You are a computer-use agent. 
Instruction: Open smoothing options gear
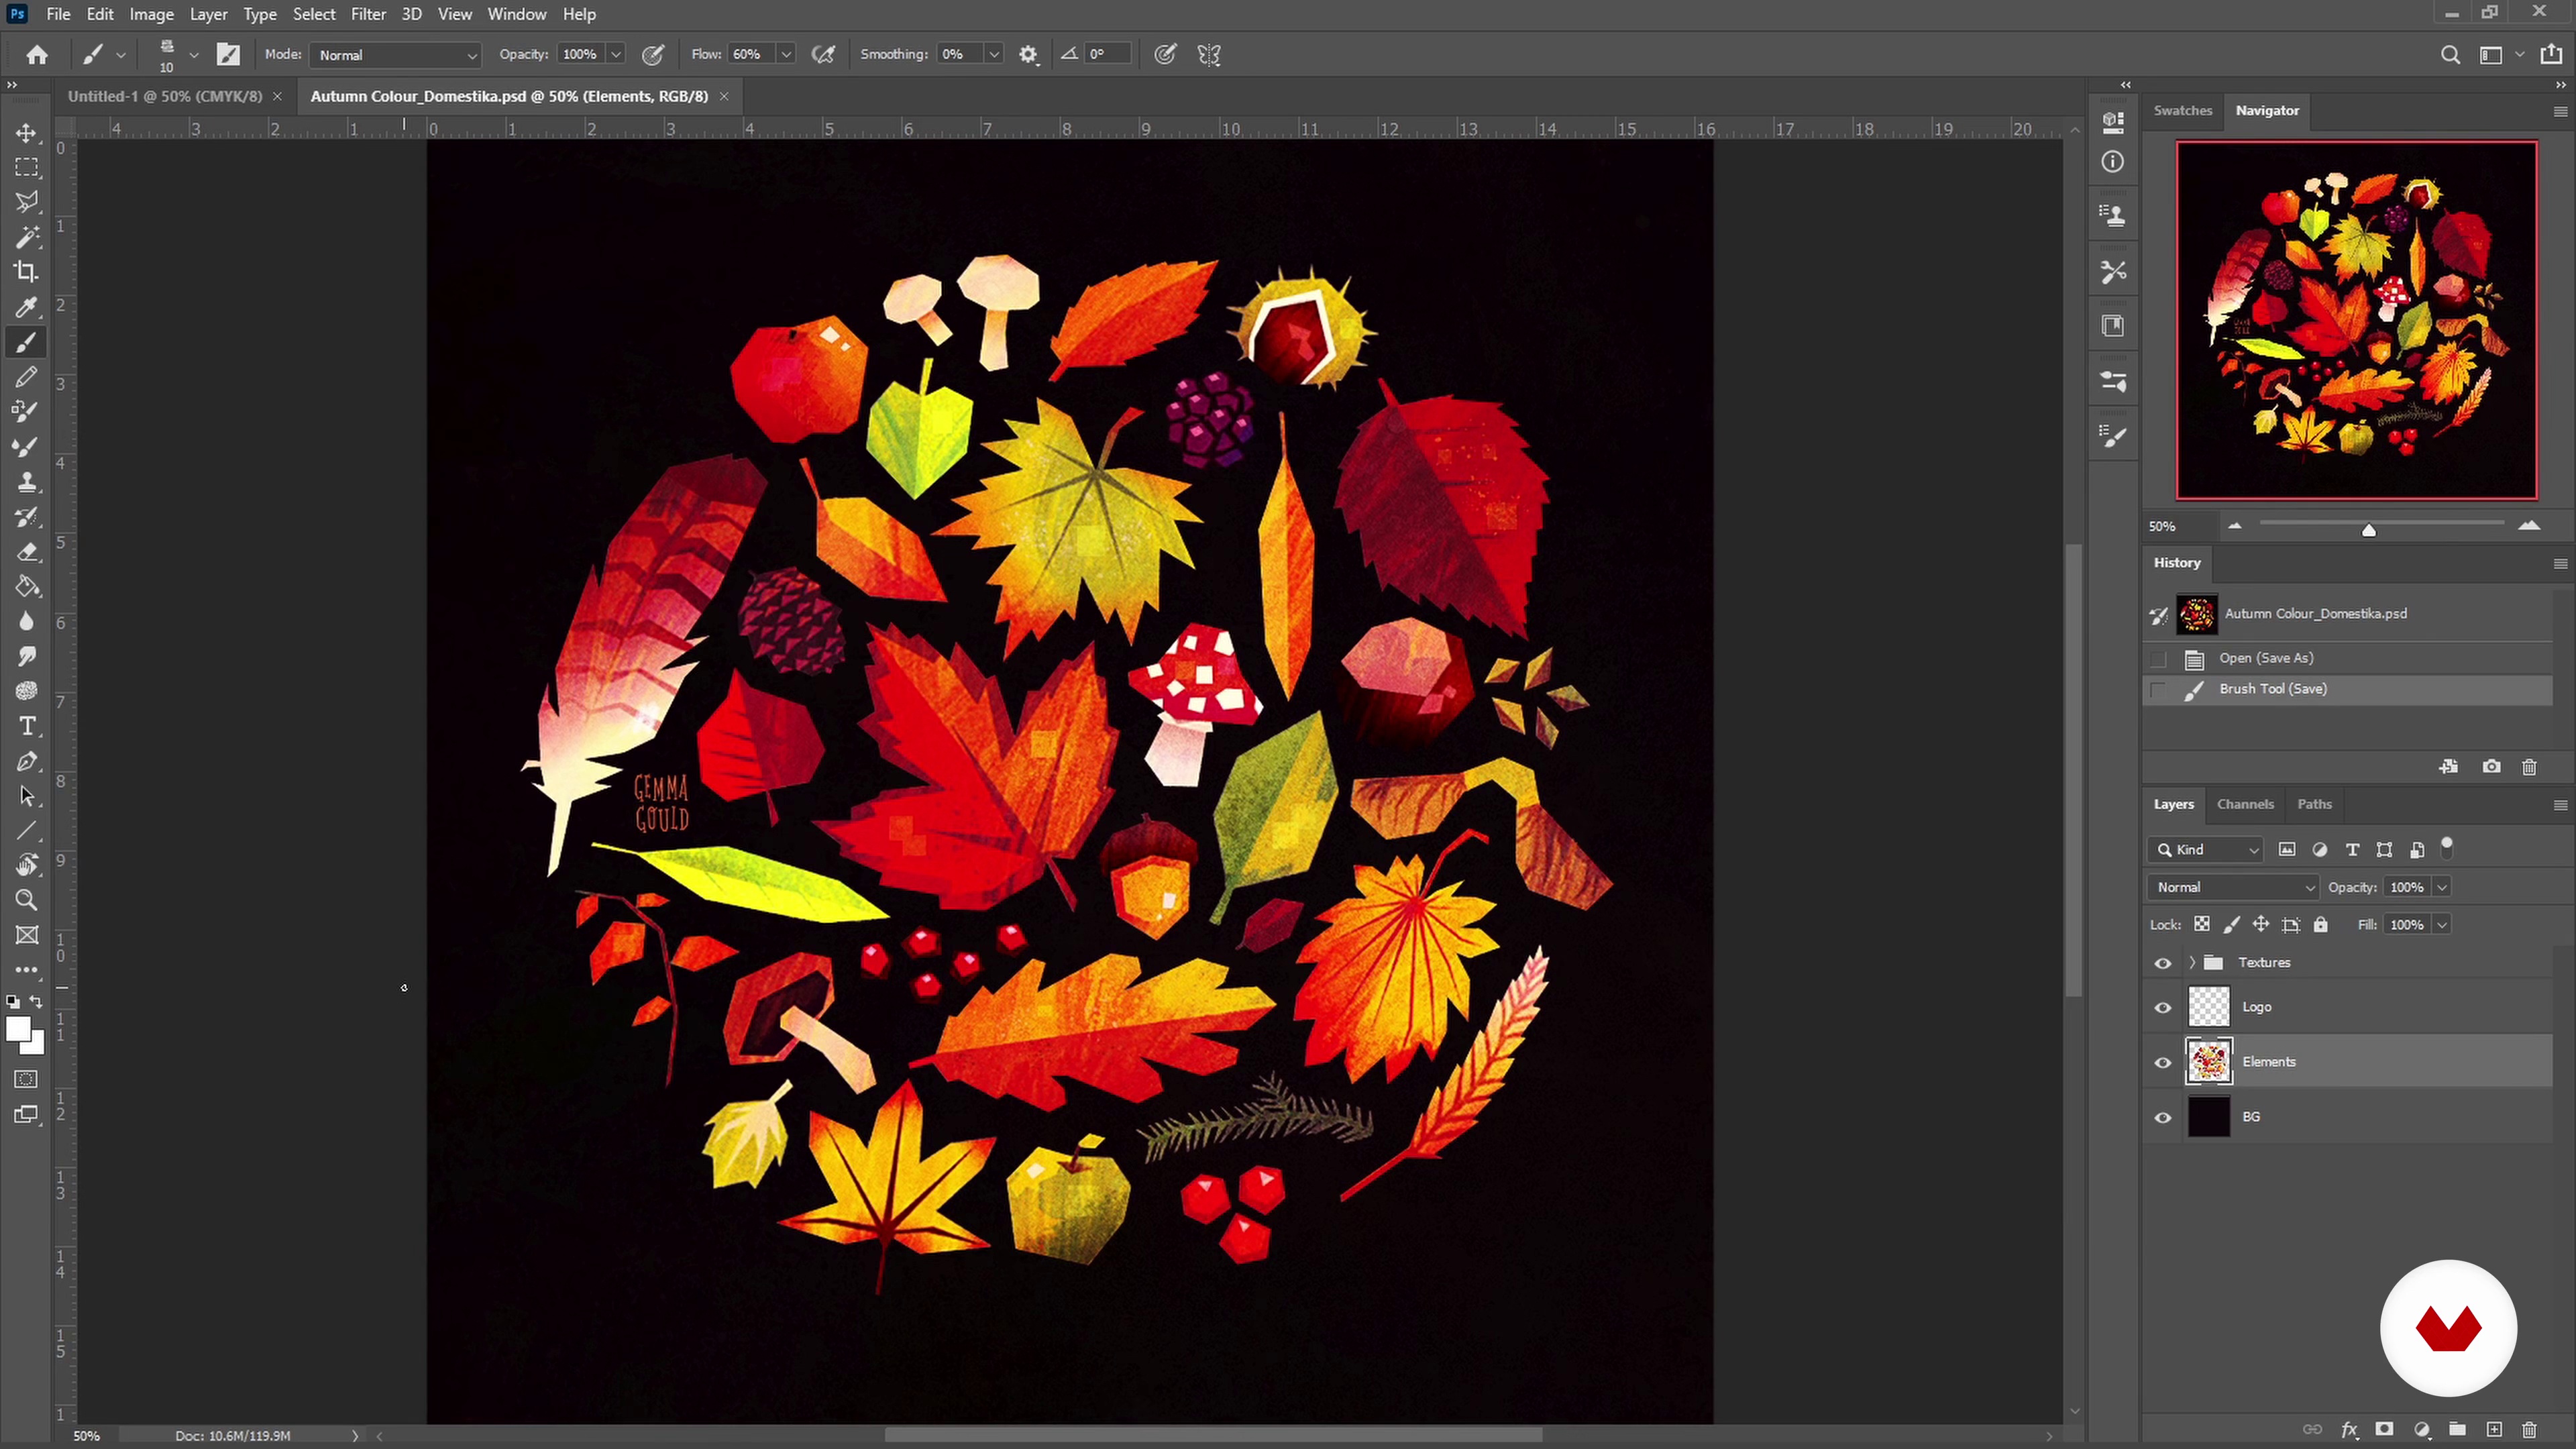point(1028,55)
